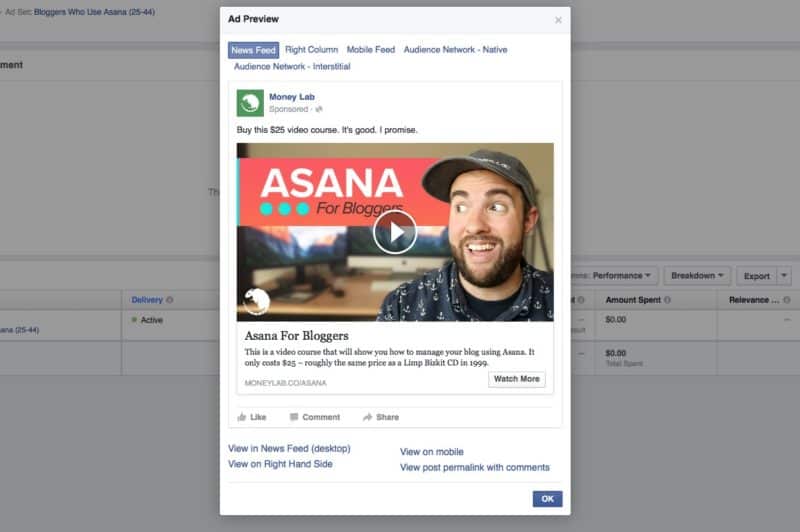Image resolution: width=800 pixels, height=532 pixels.
Task: Click the Amount Spent column header
Action: (x=633, y=300)
